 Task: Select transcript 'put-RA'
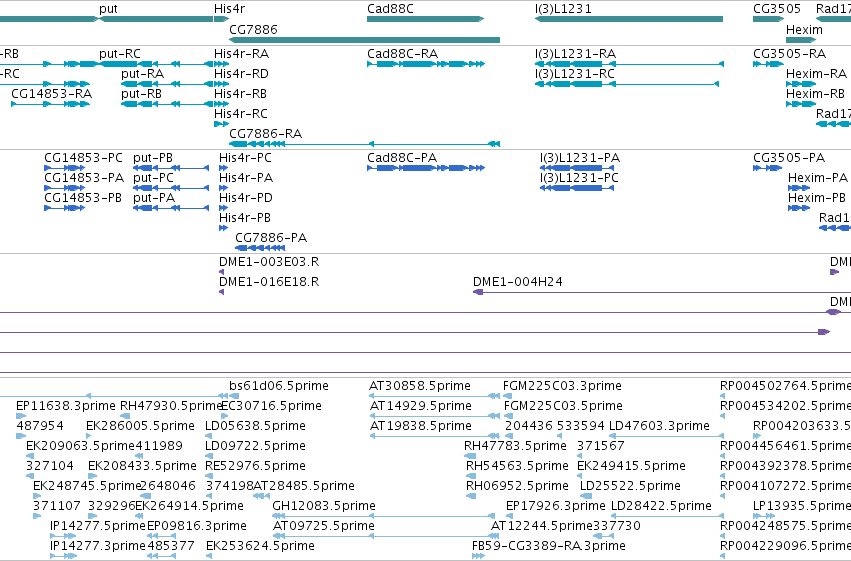click(142, 74)
